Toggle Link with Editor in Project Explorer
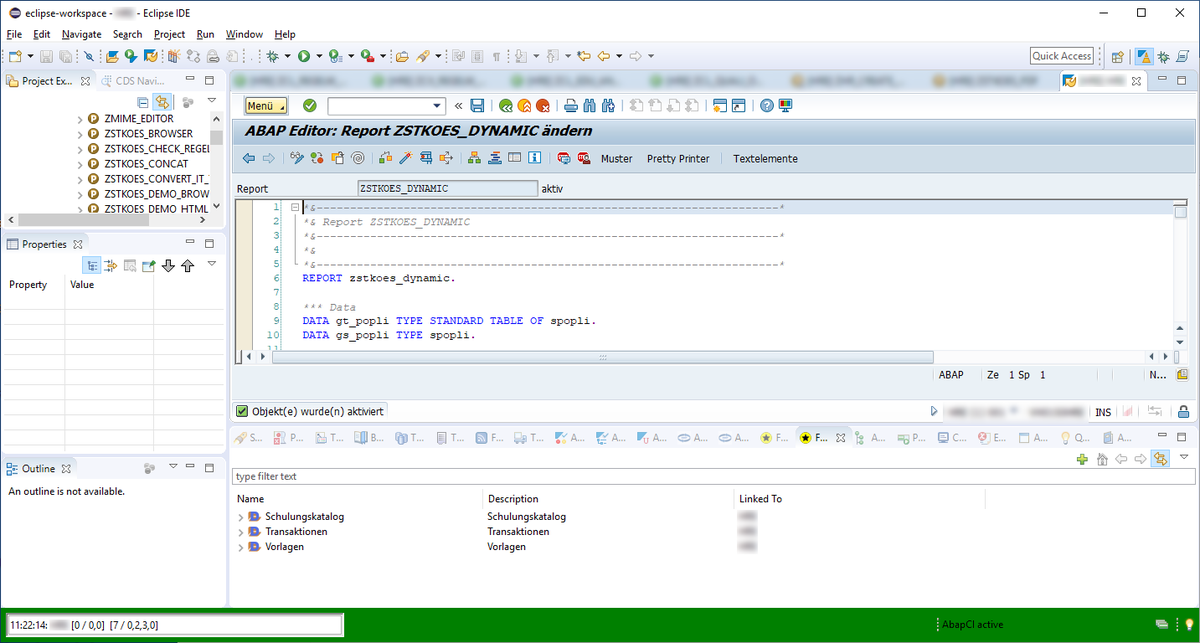The image size is (1200, 643). click(x=160, y=102)
